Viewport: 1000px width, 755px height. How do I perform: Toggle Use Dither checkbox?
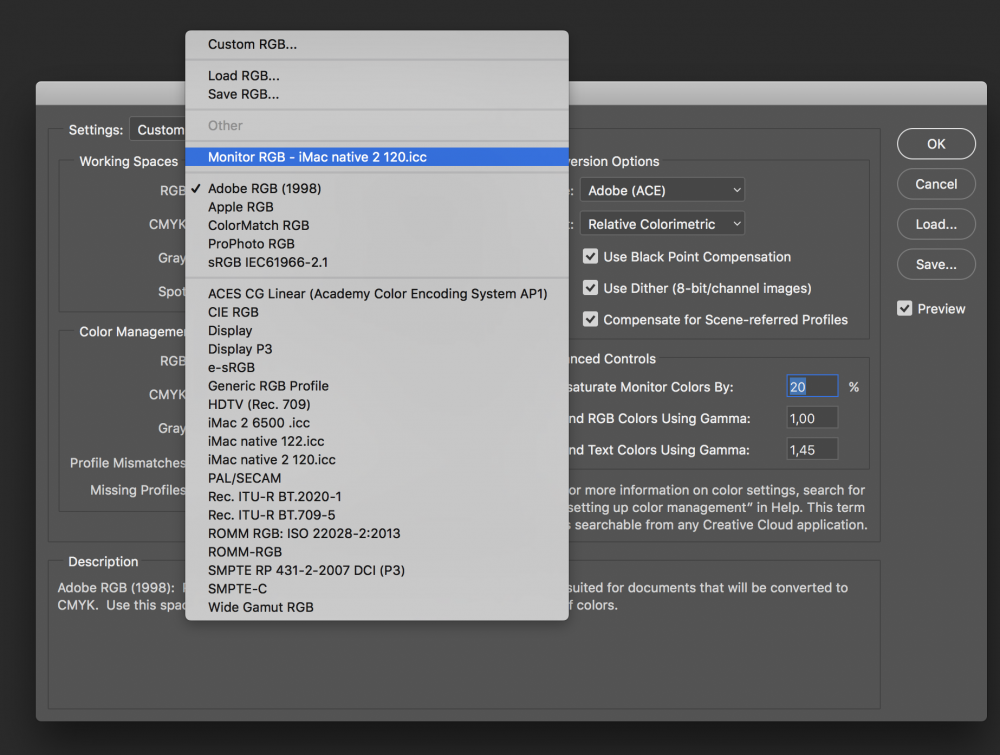click(x=591, y=288)
